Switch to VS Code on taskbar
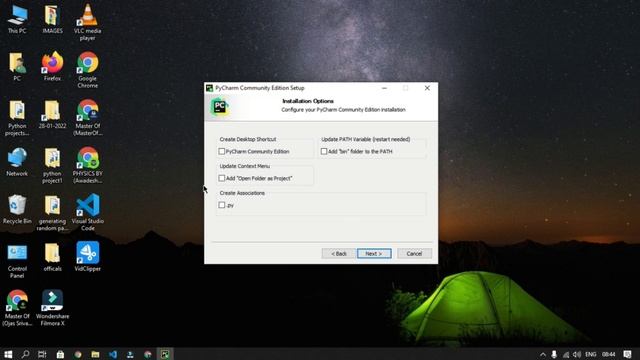 [x=113, y=354]
